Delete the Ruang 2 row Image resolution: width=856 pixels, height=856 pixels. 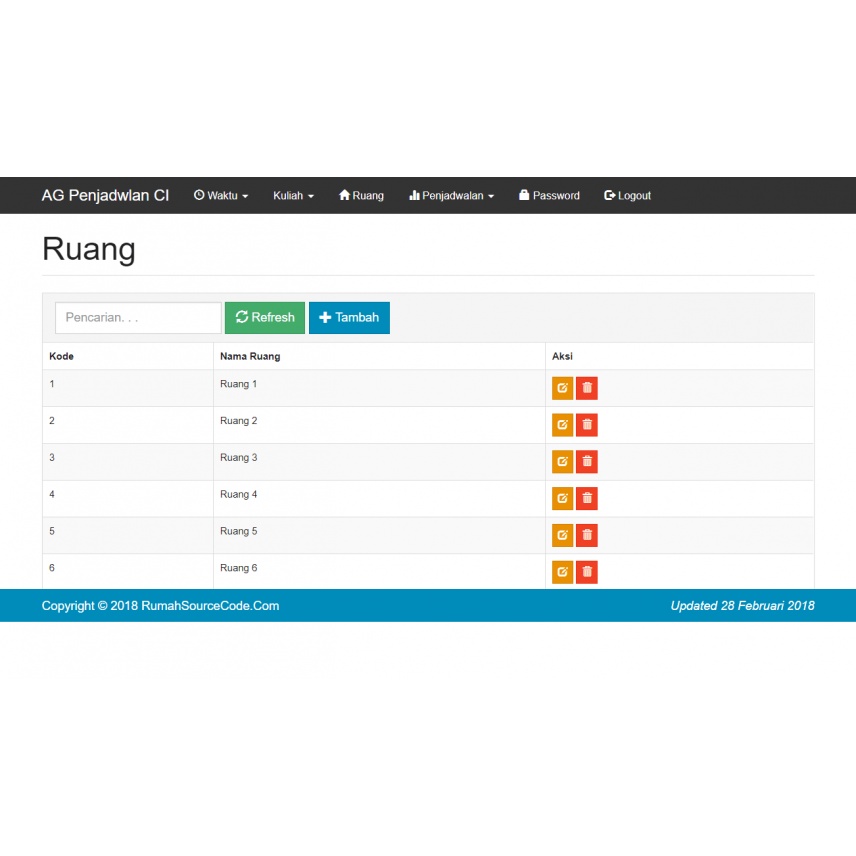(587, 425)
